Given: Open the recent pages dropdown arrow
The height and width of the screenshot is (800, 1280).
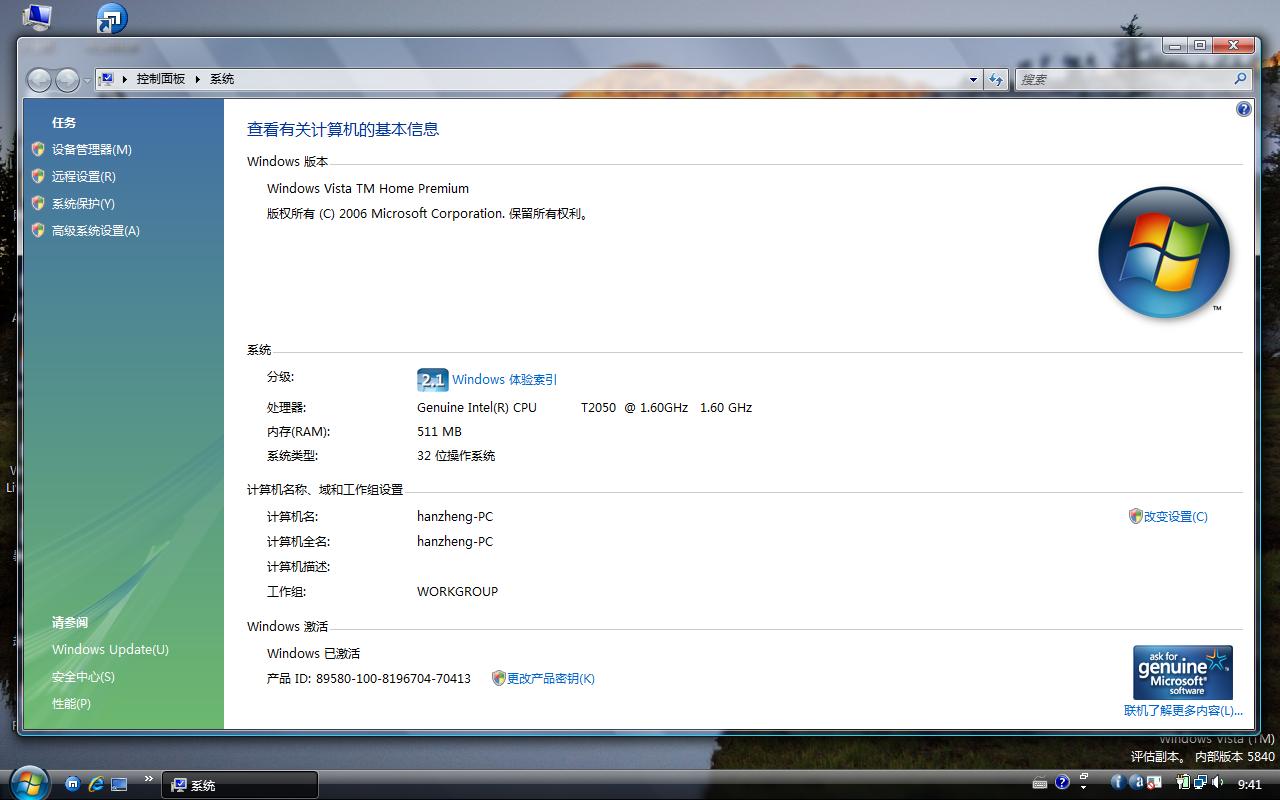Looking at the screenshot, I should click(87, 80).
